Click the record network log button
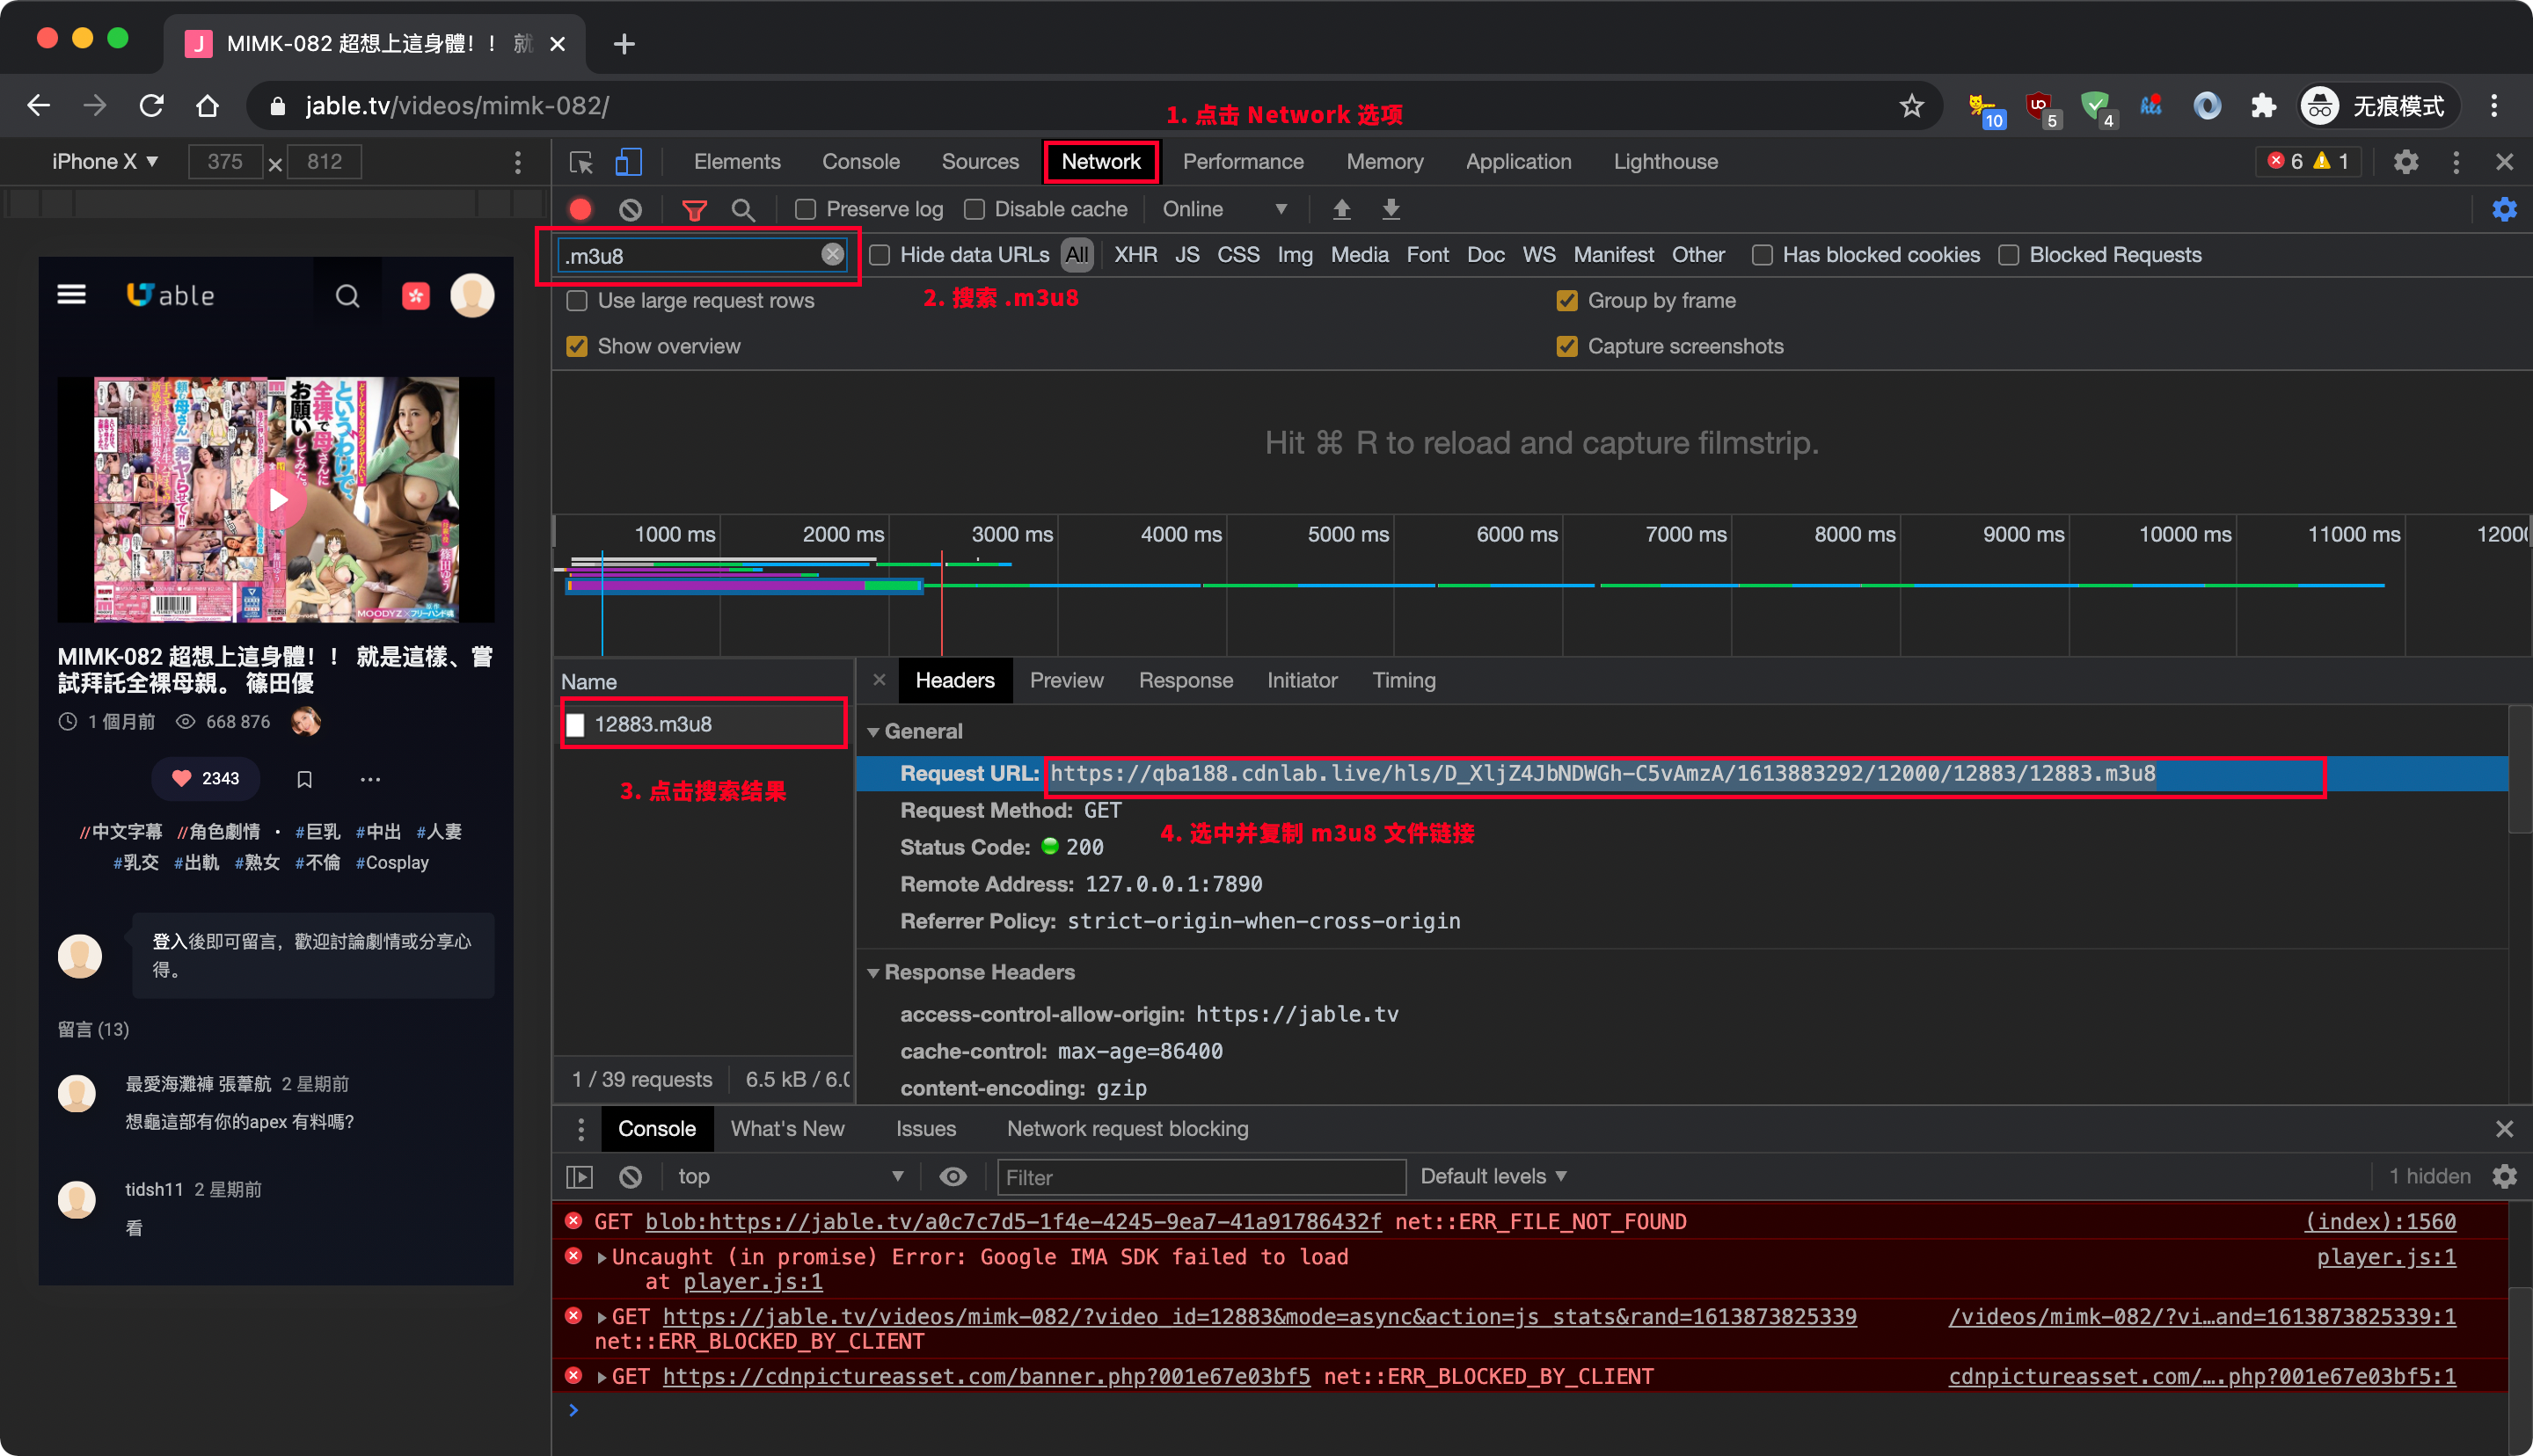 coord(580,209)
